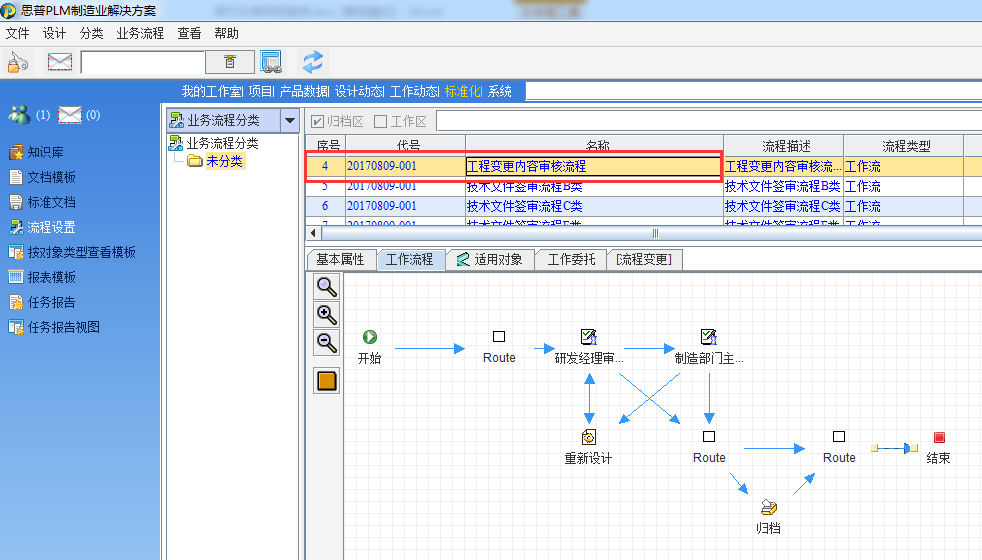Click the filter field beside 工作区 checkbox
The width and height of the screenshot is (982, 560).
coord(709,121)
